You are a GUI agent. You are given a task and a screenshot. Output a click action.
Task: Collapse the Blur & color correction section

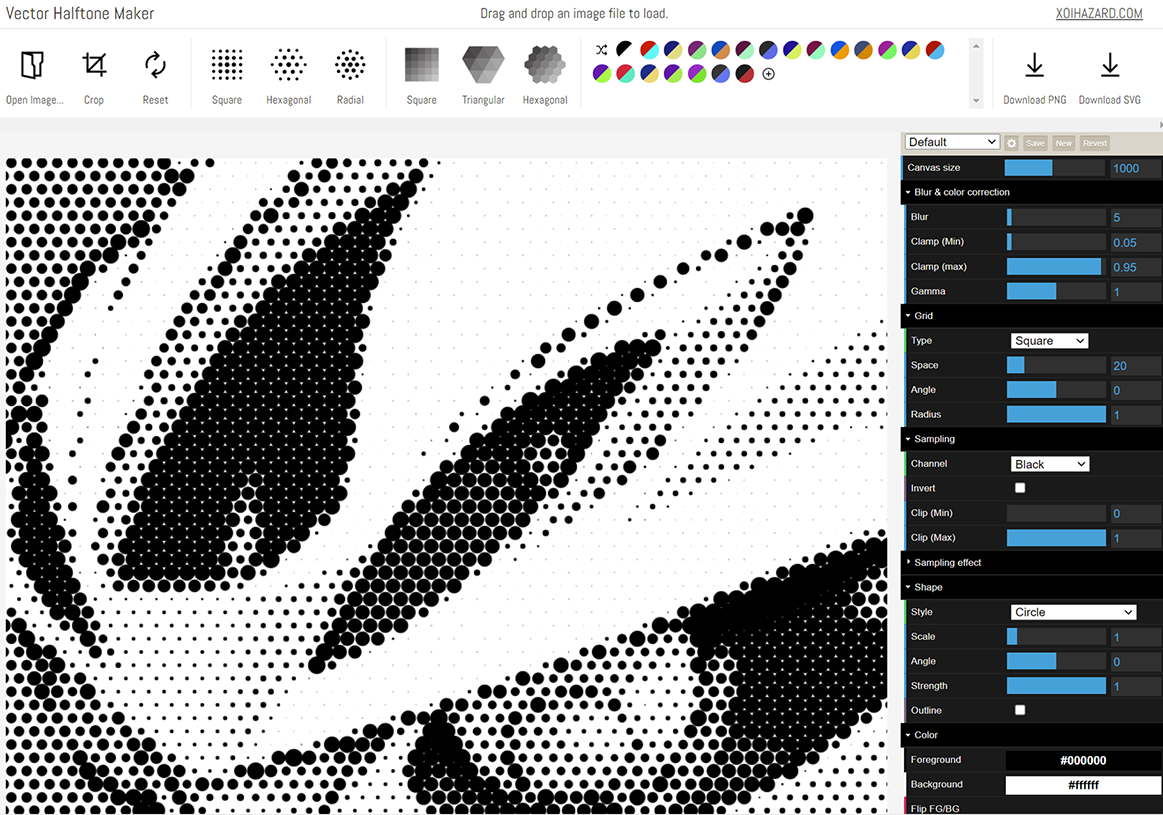click(1032, 192)
